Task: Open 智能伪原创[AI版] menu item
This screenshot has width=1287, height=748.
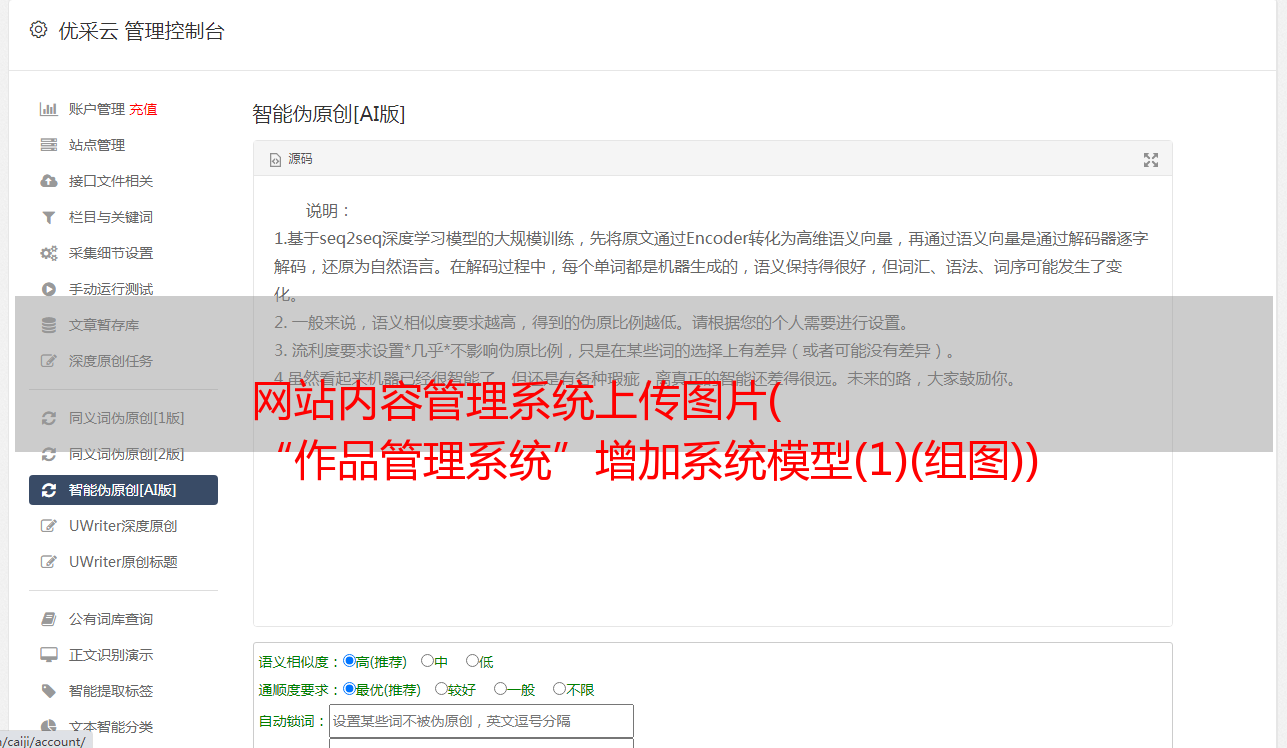Action: (x=123, y=490)
